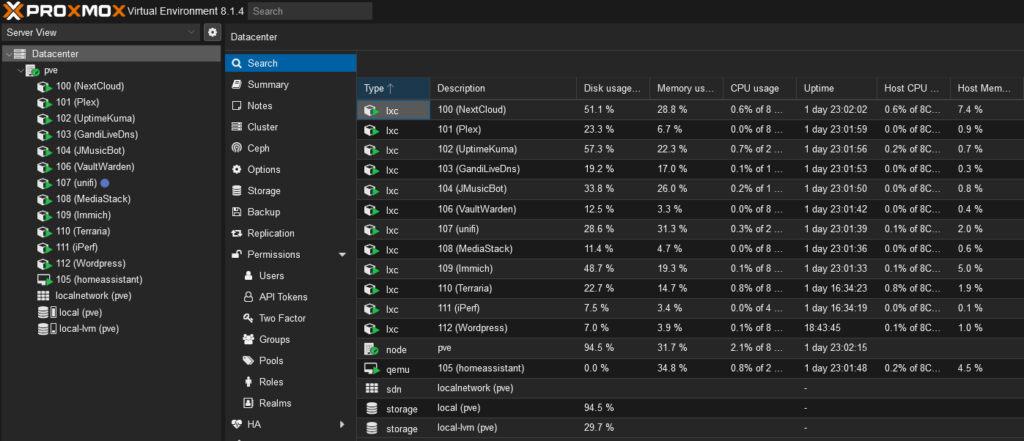Open the Summary menu item

[291, 85]
